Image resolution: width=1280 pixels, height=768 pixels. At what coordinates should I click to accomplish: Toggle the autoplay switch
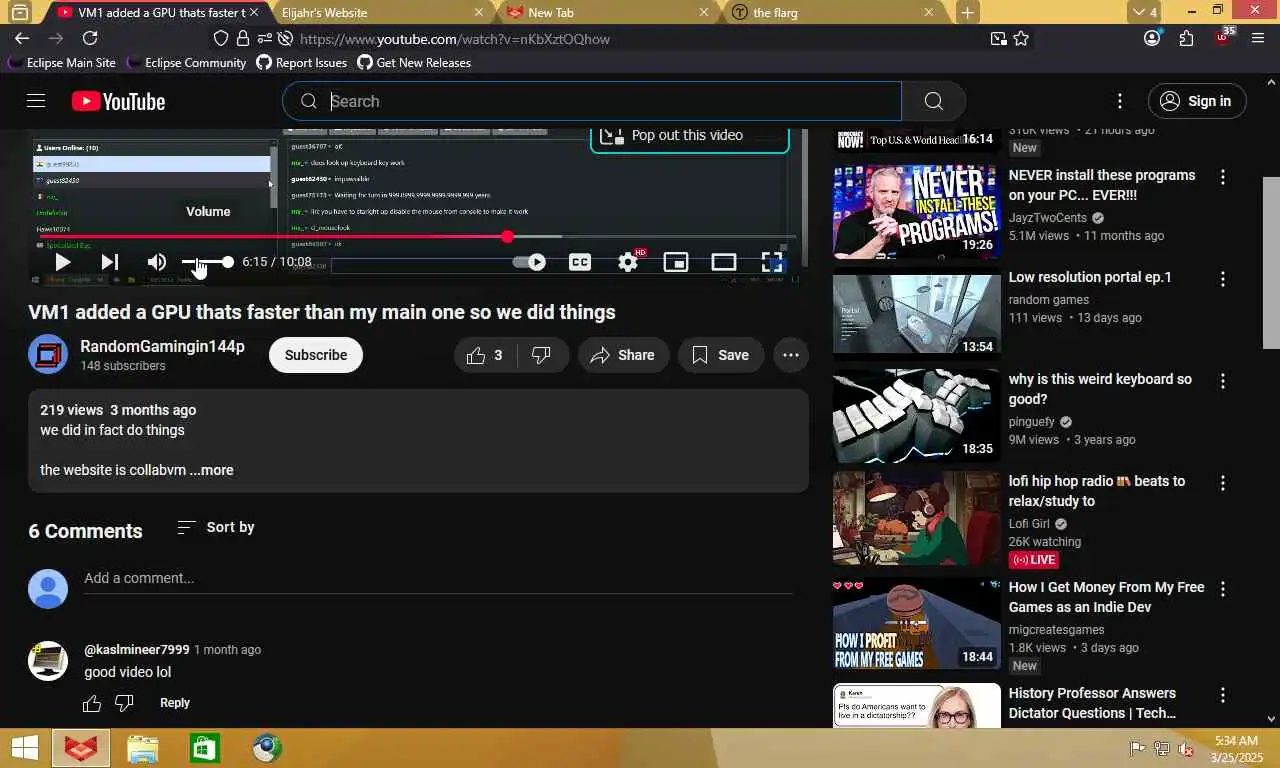tap(529, 262)
